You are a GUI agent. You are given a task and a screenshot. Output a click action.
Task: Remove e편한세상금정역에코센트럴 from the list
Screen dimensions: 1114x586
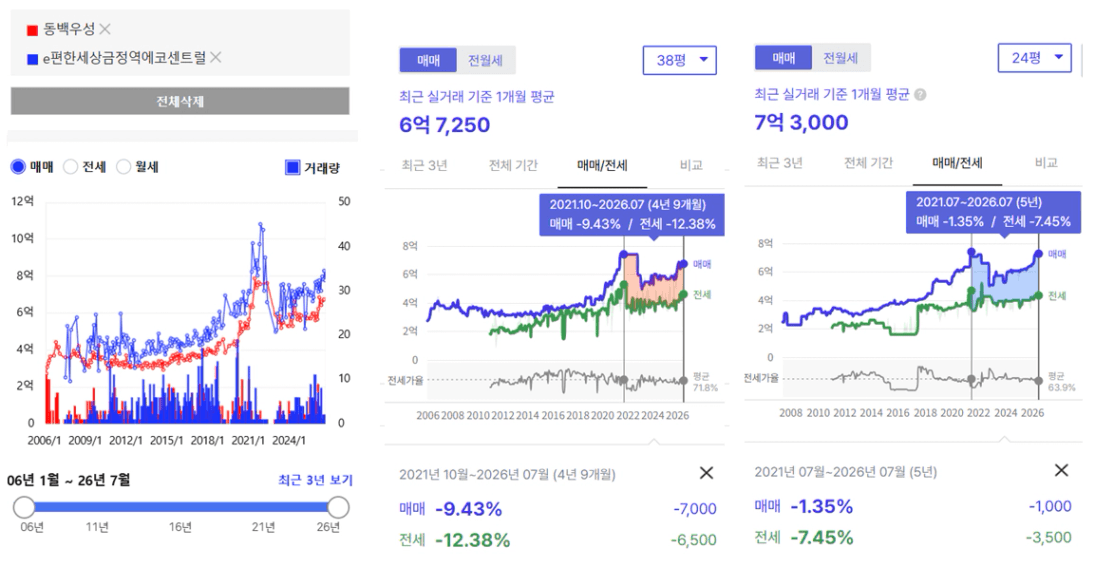(216, 58)
